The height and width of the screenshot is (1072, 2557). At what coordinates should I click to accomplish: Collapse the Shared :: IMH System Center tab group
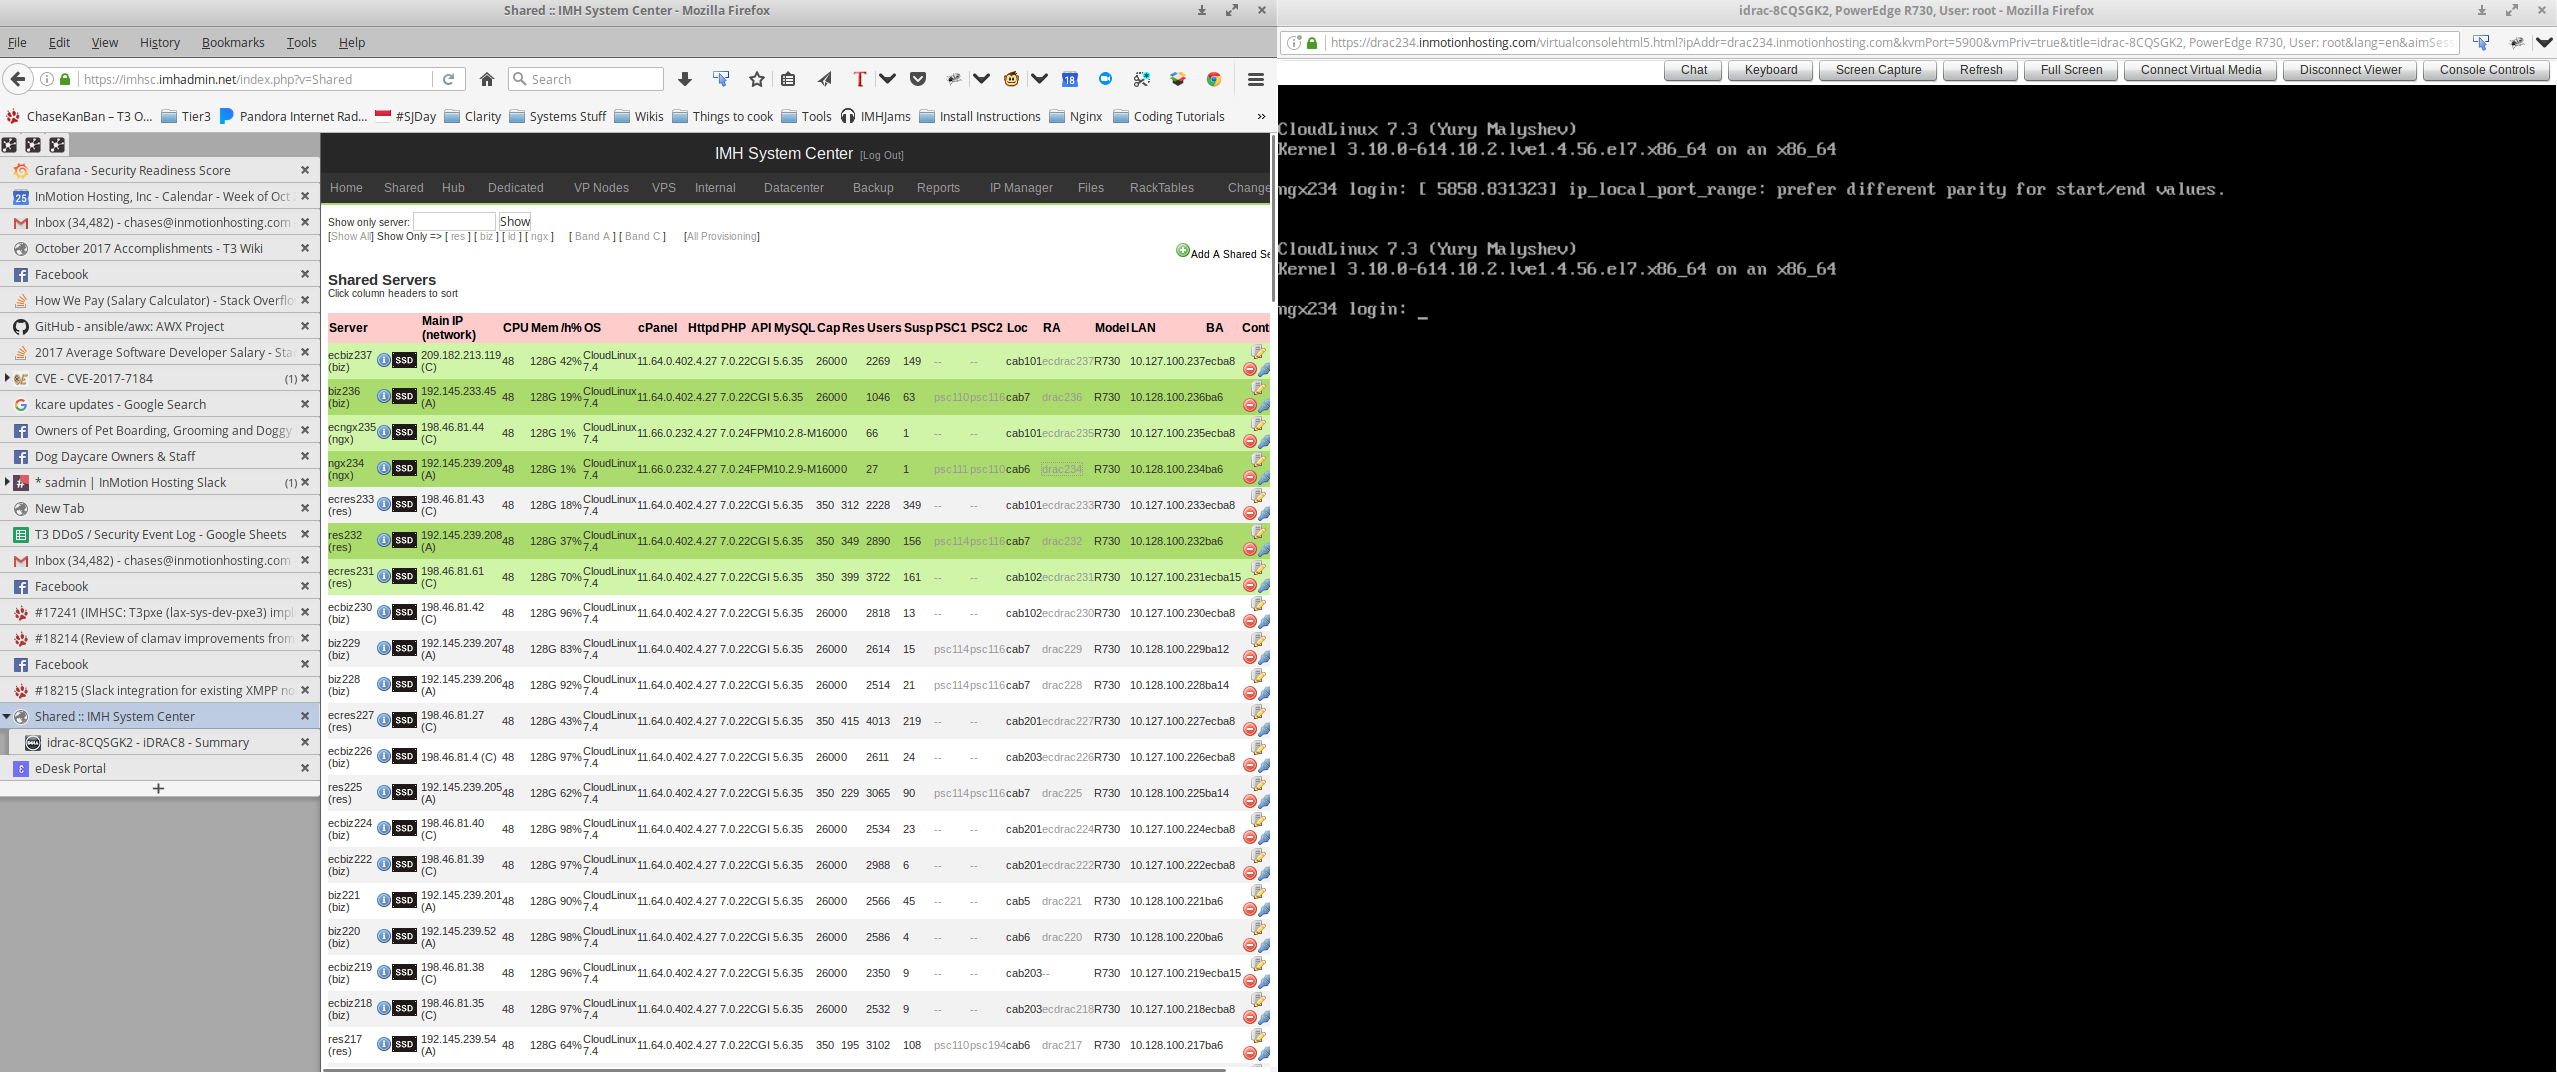click(7, 716)
